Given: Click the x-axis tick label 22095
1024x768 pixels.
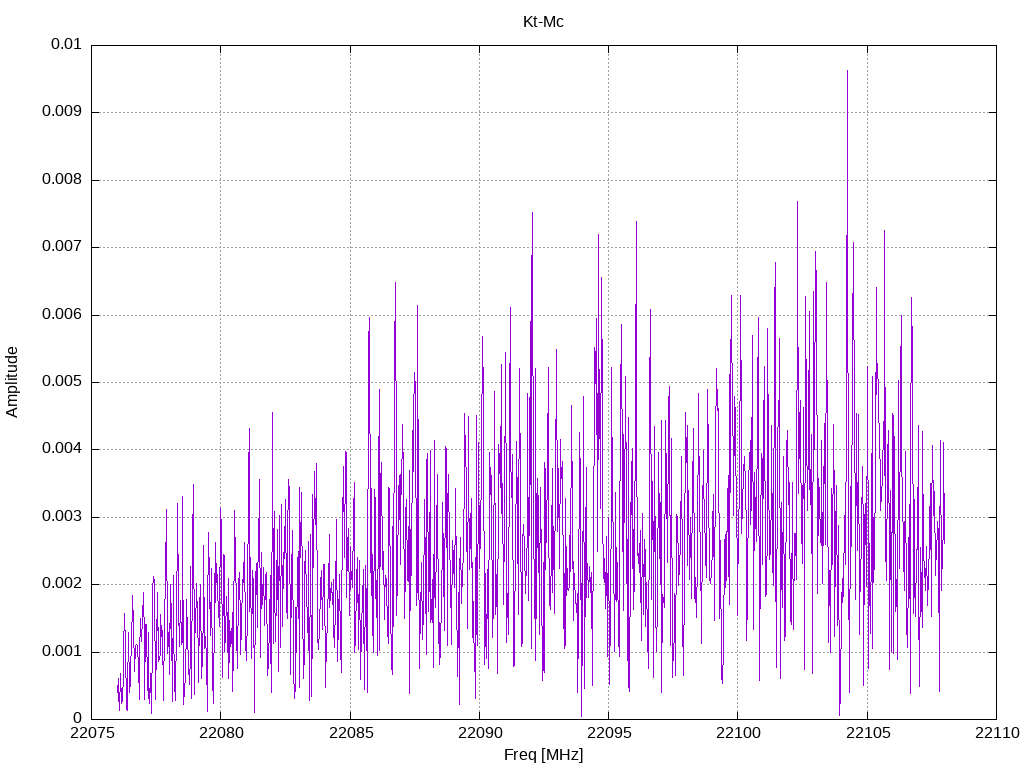Looking at the screenshot, I should 609,733.
